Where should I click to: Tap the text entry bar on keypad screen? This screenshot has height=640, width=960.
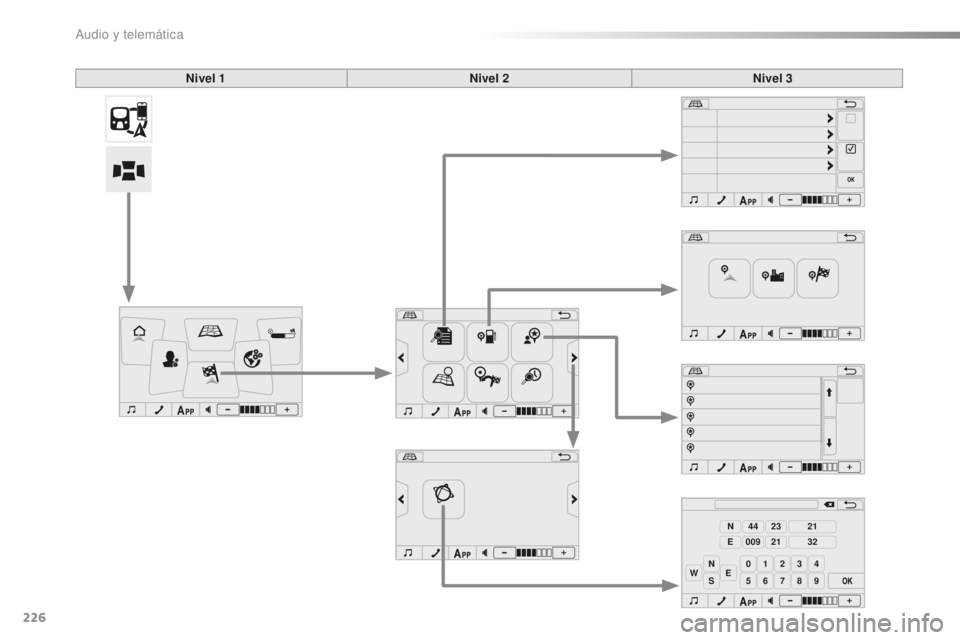766,505
